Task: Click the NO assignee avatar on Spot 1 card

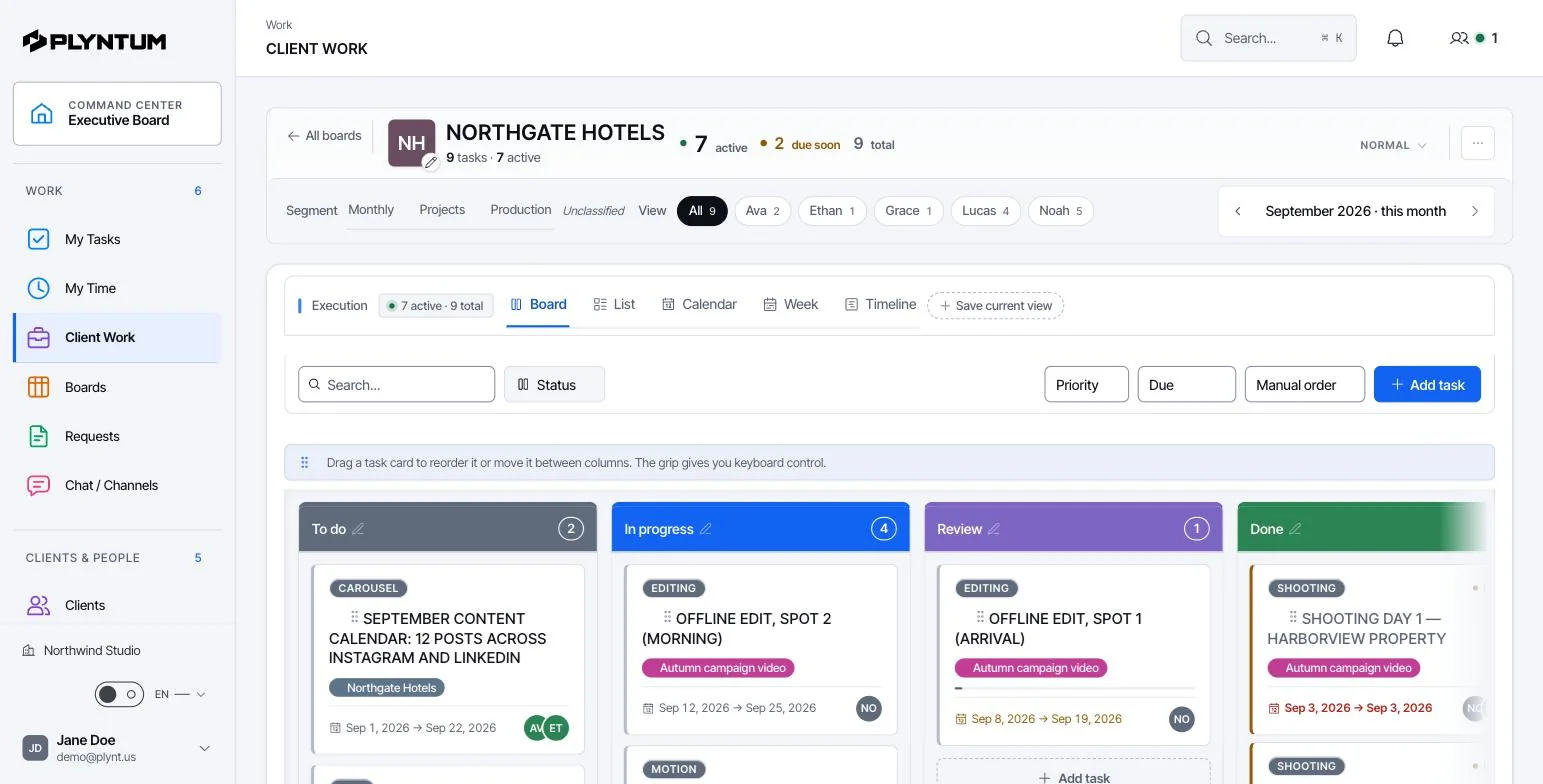Action: (1182, 719)
